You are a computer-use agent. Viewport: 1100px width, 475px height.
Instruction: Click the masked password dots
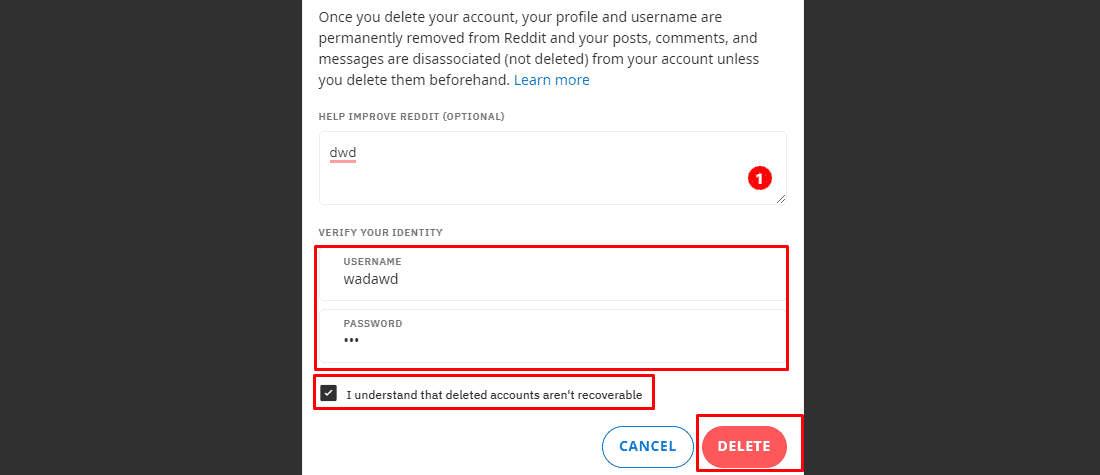click(351, 341)
